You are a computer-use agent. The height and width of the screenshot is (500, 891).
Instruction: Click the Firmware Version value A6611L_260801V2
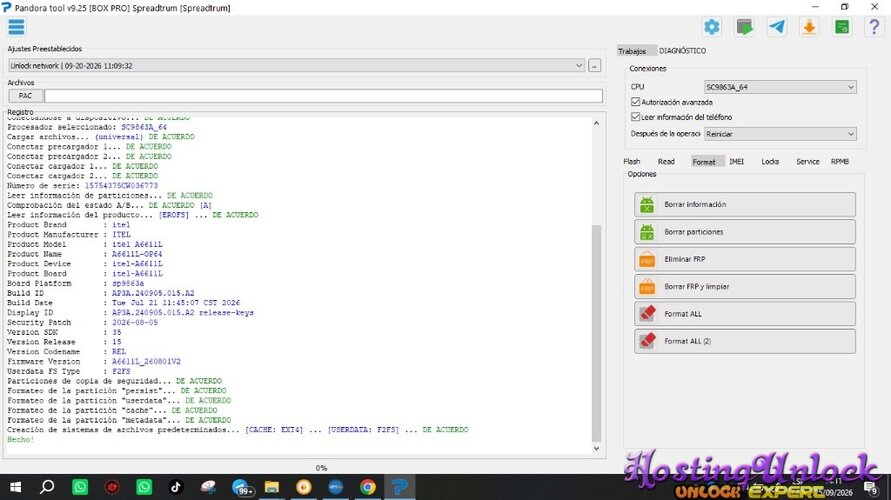pyautogui.click(x=146, y=361)
